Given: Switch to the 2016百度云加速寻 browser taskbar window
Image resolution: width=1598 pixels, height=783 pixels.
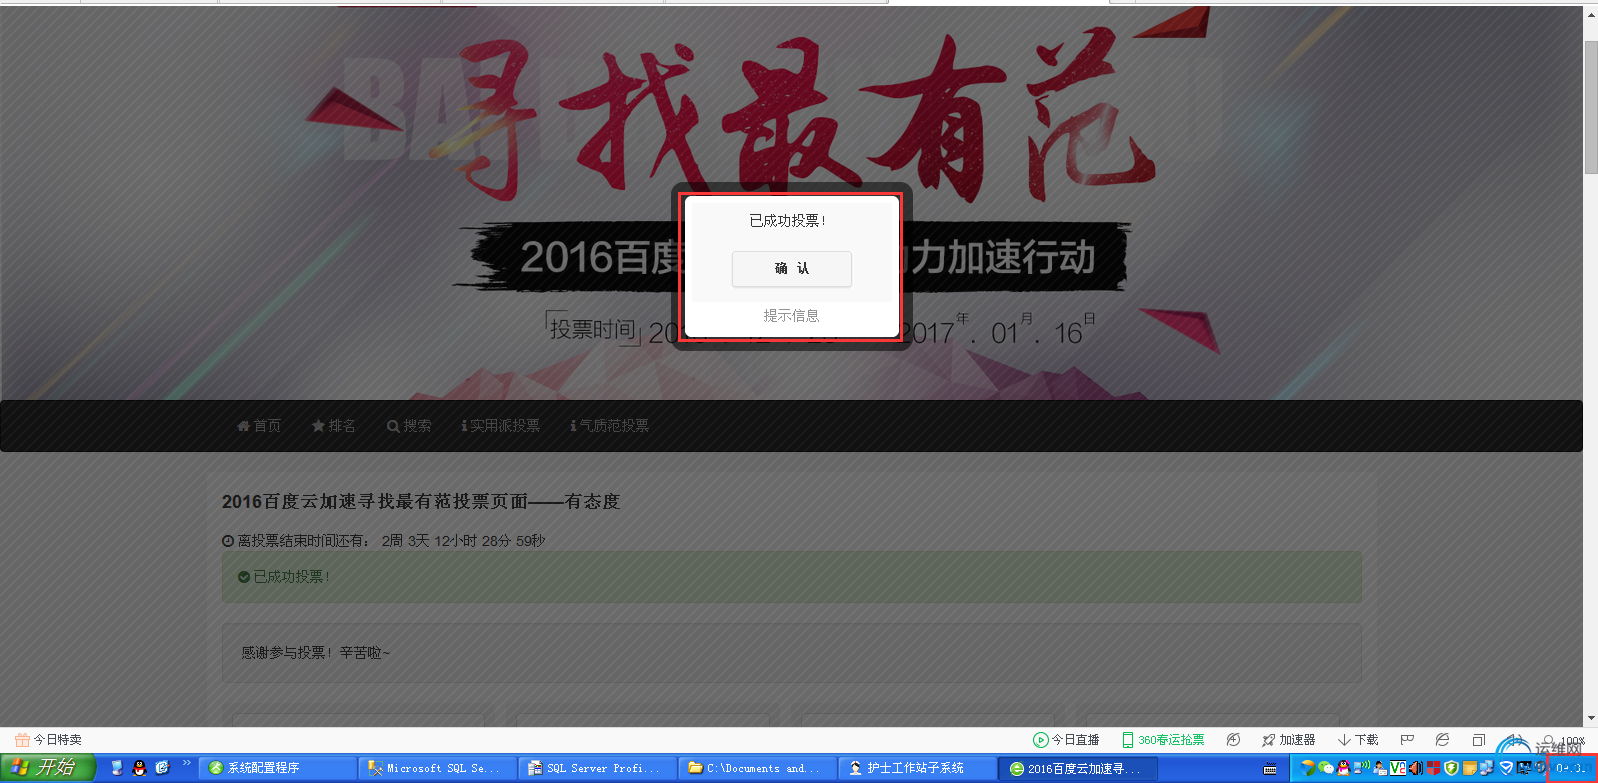Looking at the screenshot, I should coord(1078,768).
